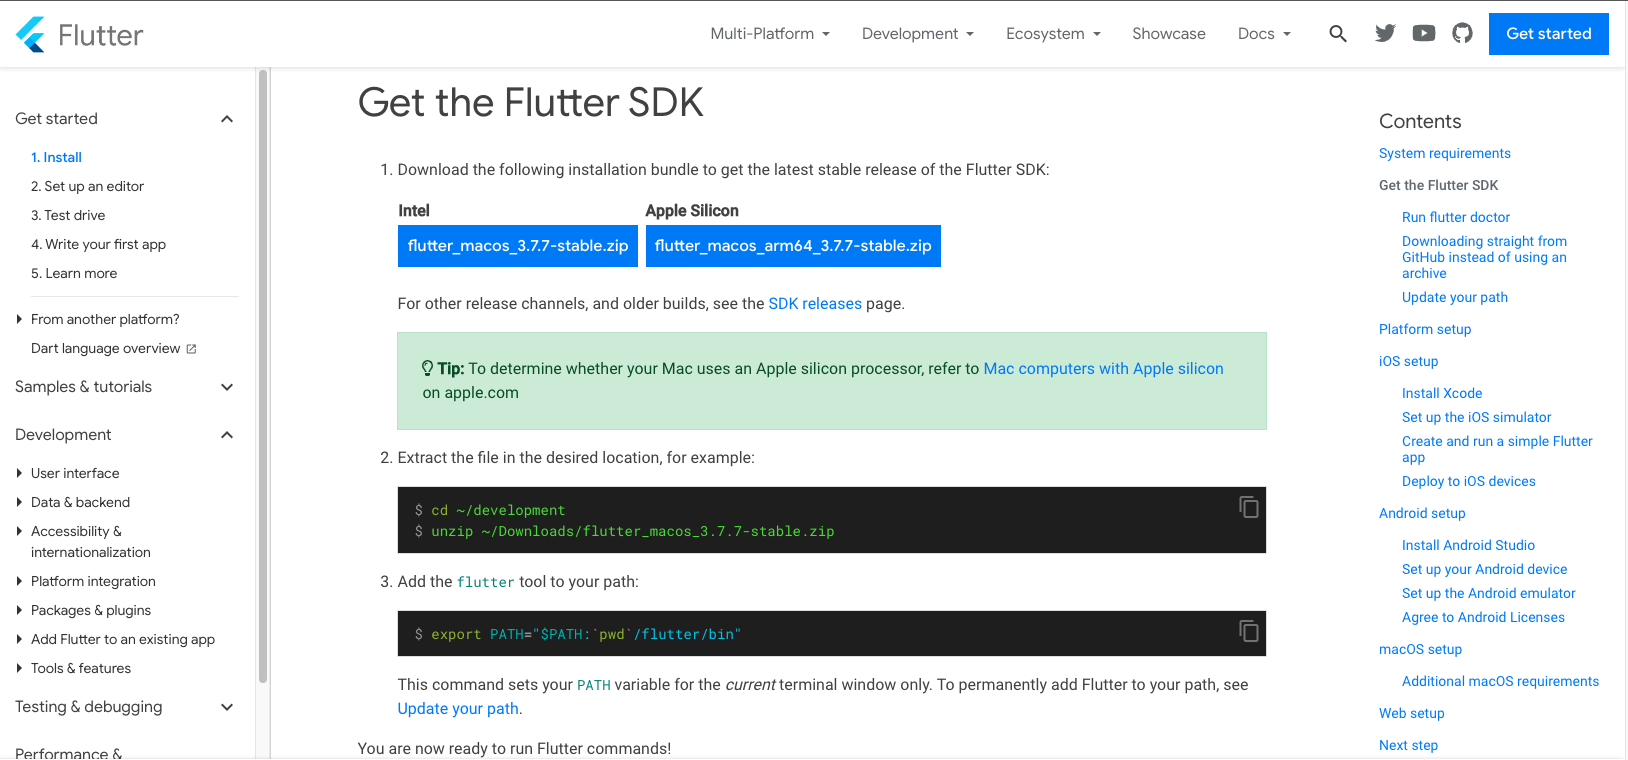Expand the Samples & tutorials section
The image size is (1628, 760).
click(227, 387)
